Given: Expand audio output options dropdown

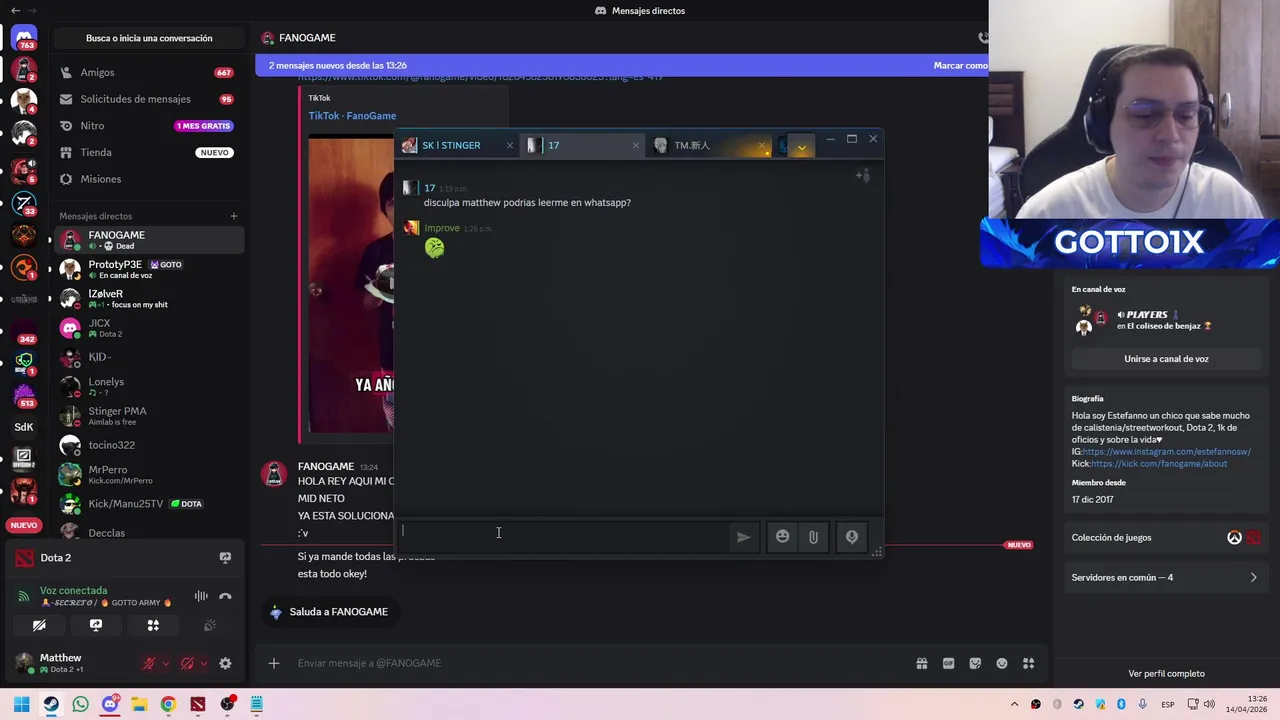Looking at the screenshot, I should pos(203,663).
